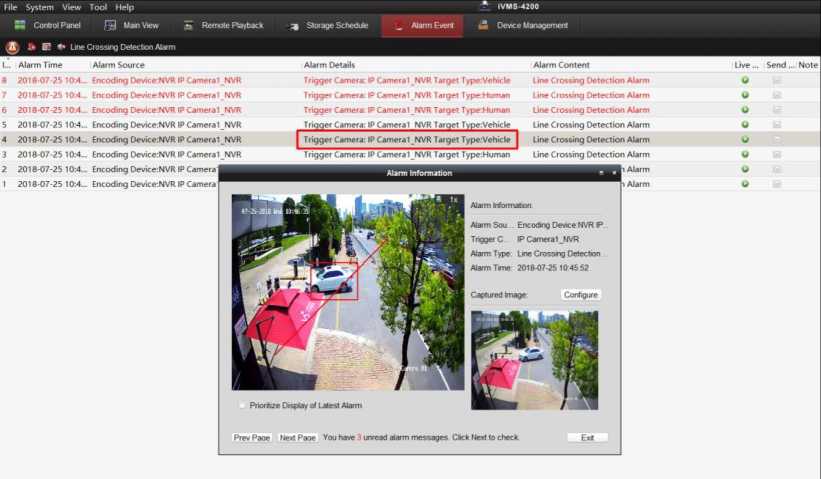Open the Device Management tab
Image resolution: width=821 pixels, height=479 pixels.
tap(521, 25)
